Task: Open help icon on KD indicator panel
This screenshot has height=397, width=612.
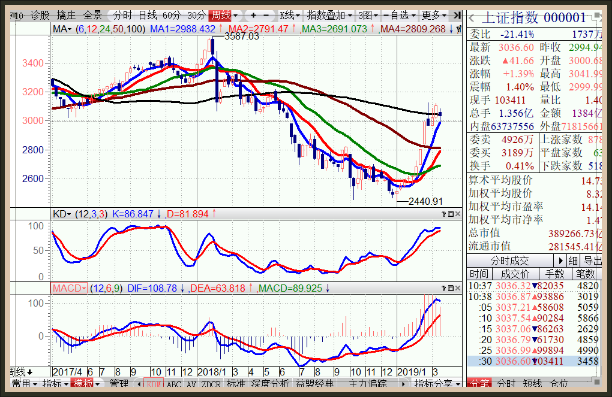Action: point(444,214)
